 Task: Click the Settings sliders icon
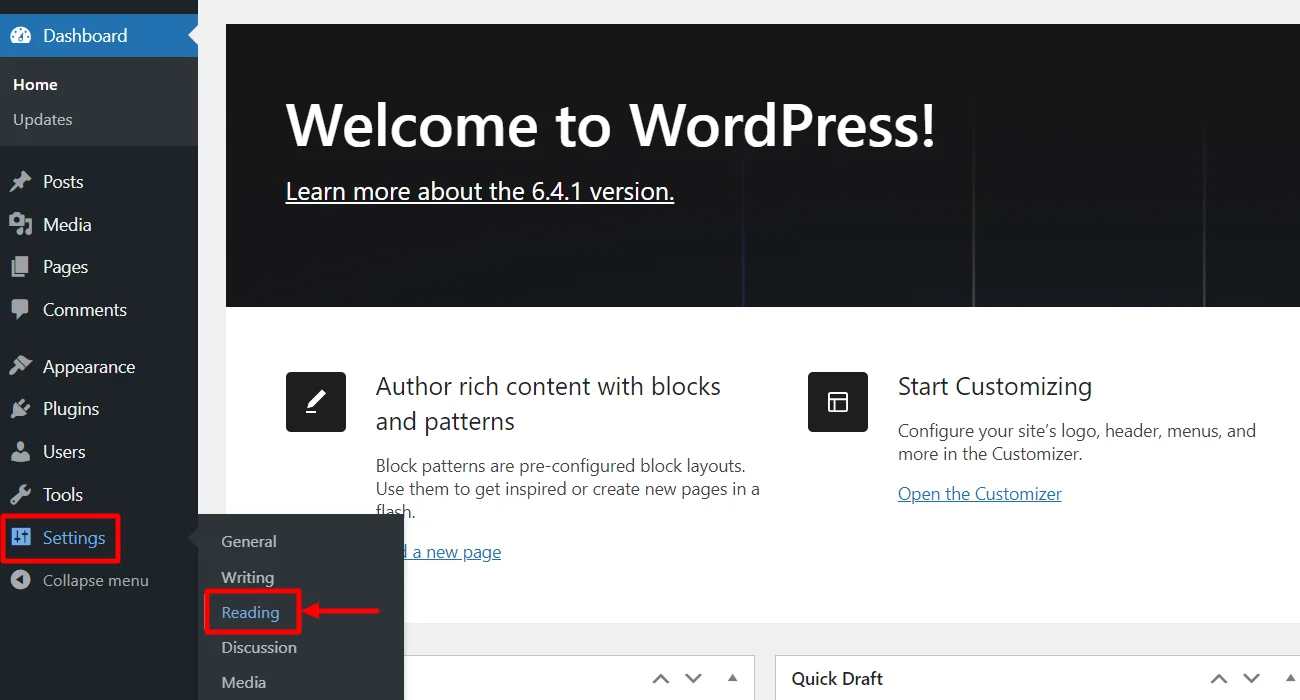click(x=21, y=538)
